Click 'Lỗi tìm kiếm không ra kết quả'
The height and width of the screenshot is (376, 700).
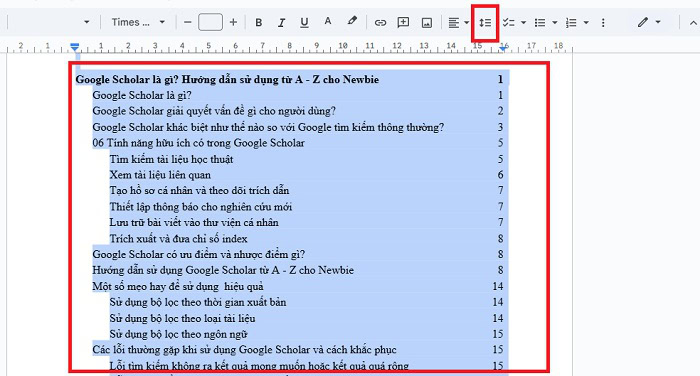coord(259,366)
